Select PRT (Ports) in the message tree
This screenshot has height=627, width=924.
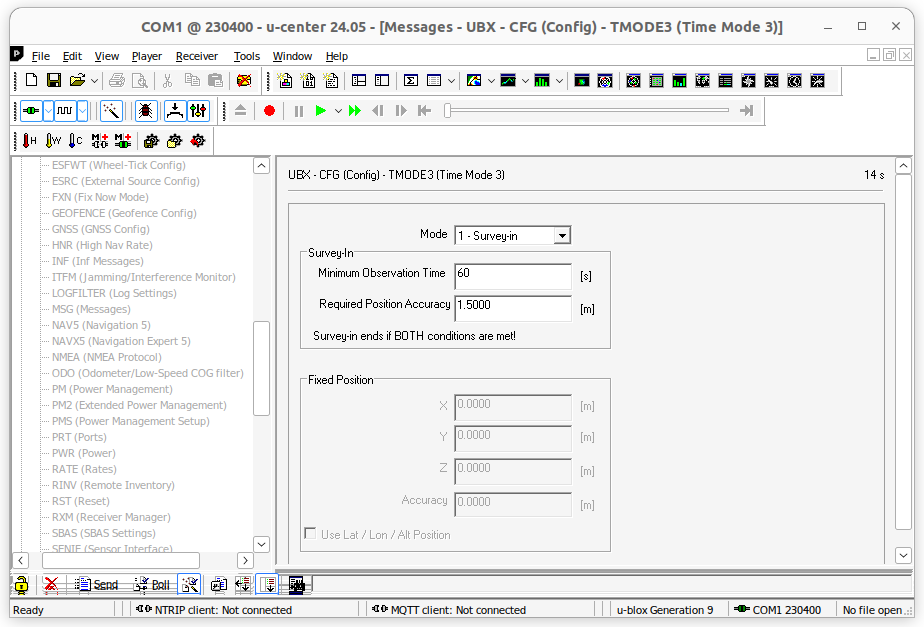click(79, 437)
